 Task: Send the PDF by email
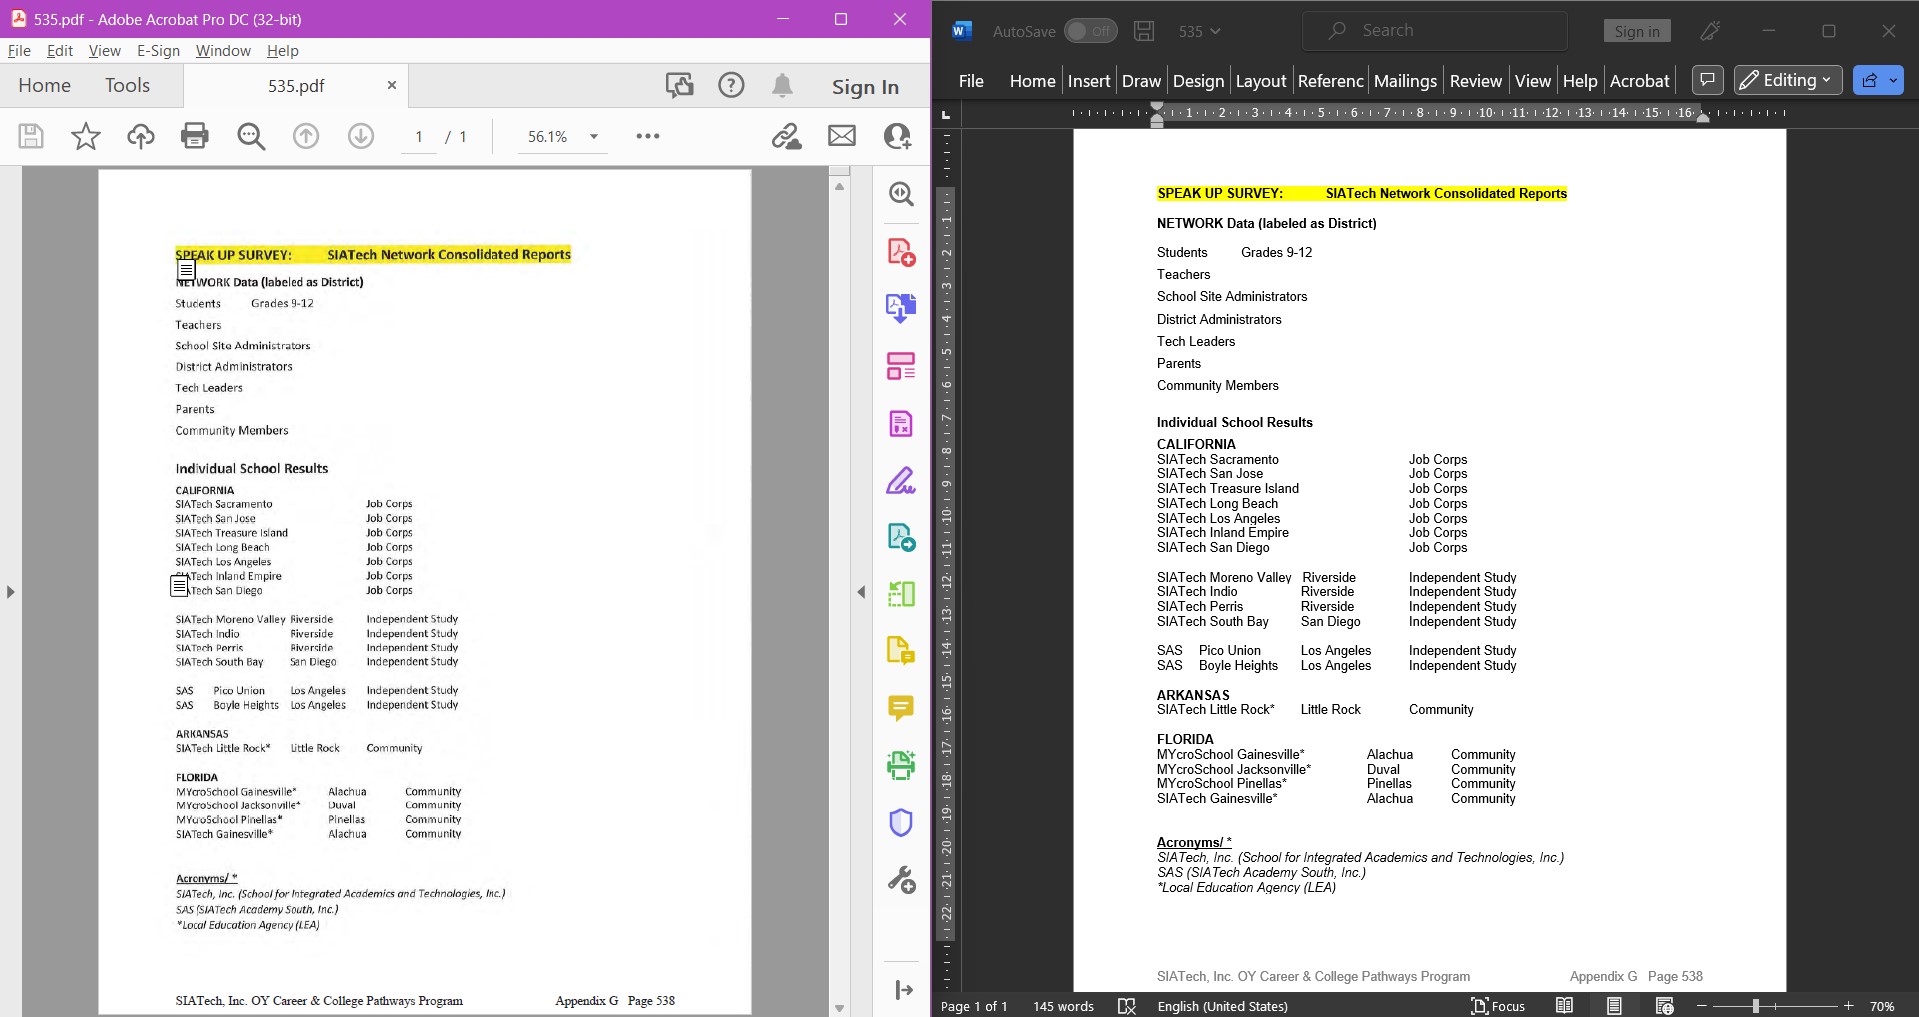pos(842,136)
